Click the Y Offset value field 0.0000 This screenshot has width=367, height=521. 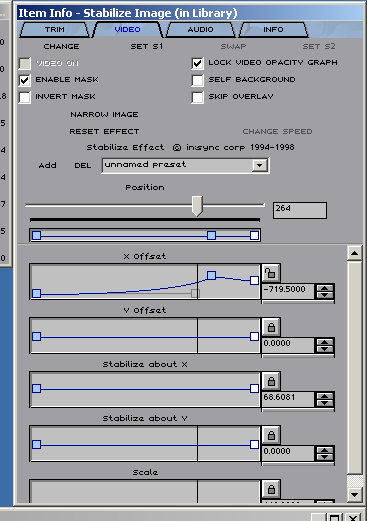pyautogui.click(x=288, y=346)
